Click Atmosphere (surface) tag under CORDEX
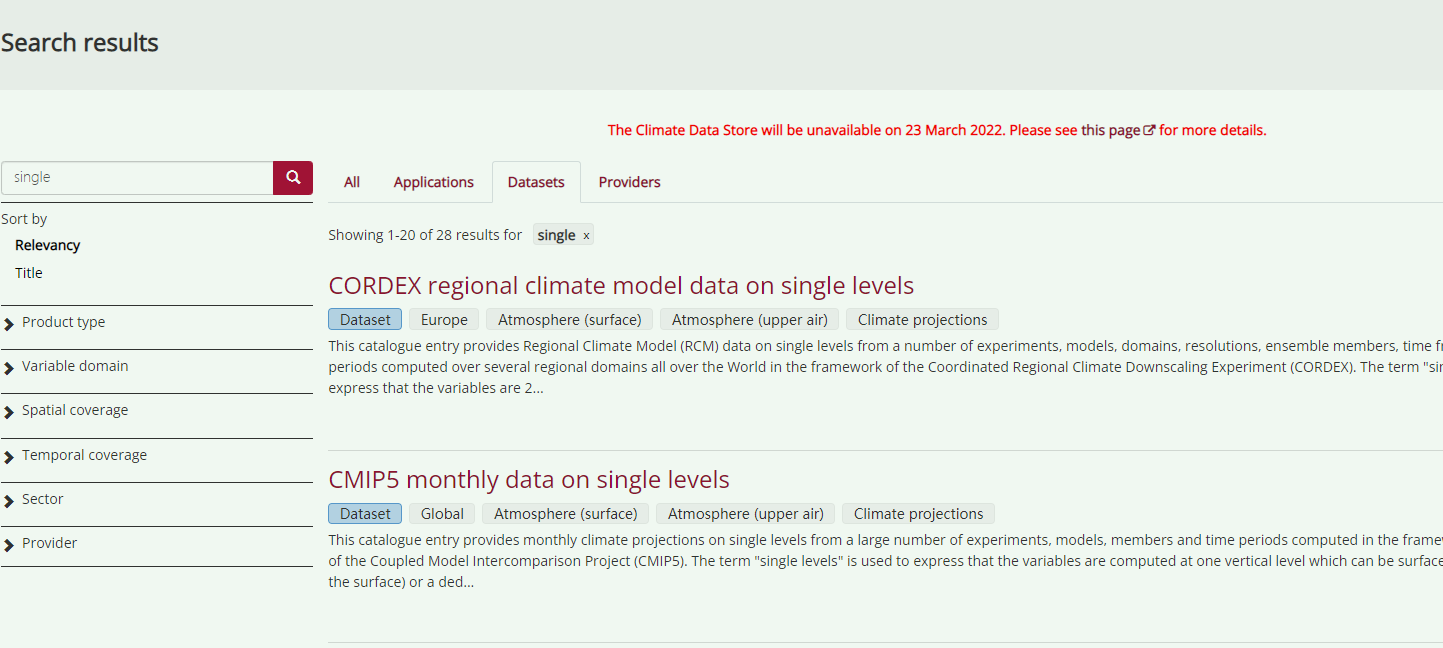Screen dimensions: 1443x648 coord(570,320)
